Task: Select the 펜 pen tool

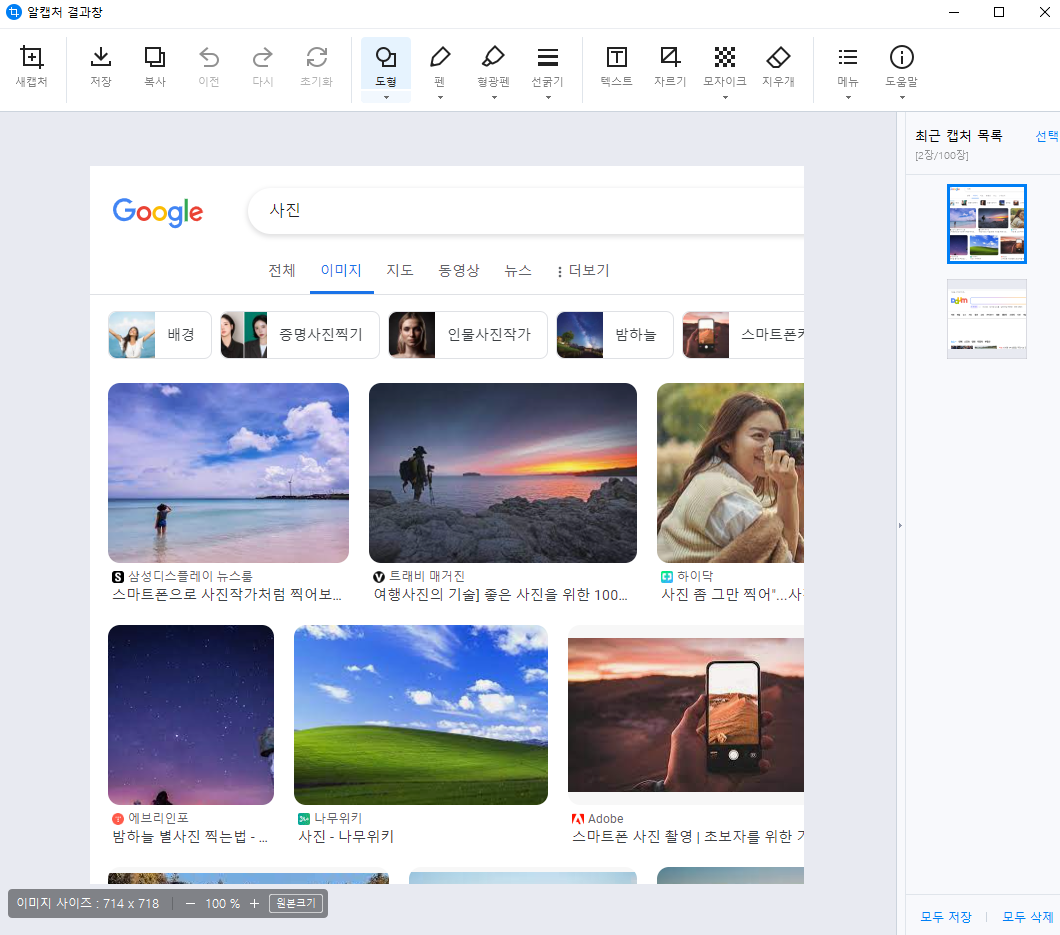Action: pos(440,64)
